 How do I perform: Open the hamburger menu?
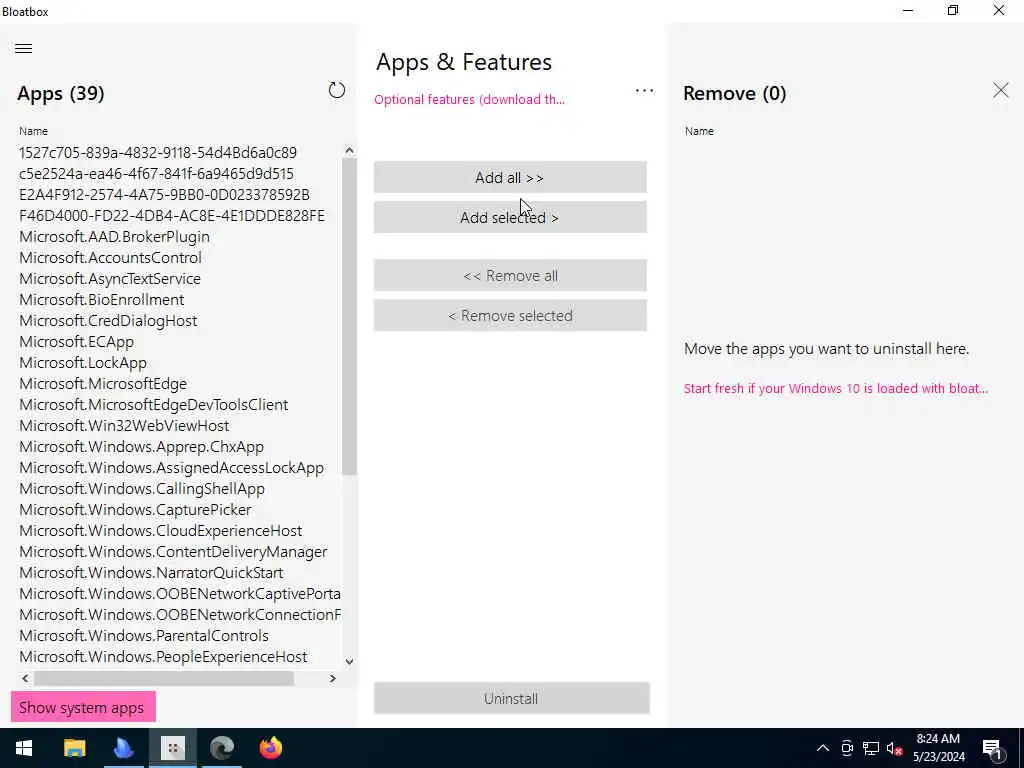click(24, 48)
